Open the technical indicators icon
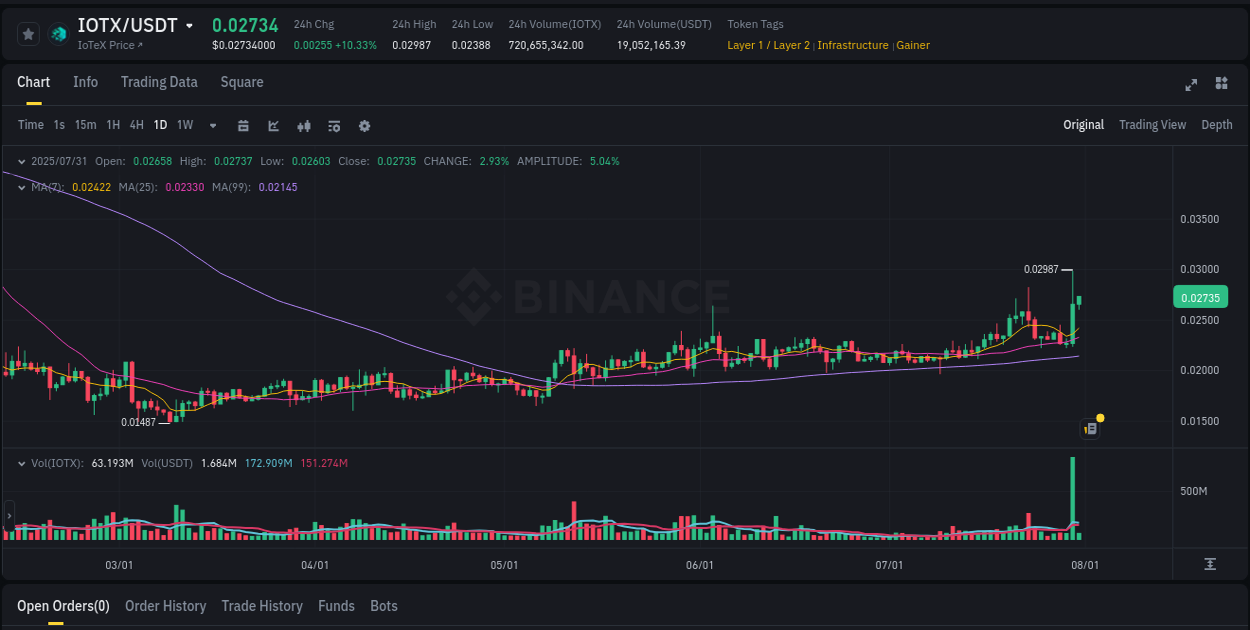The image size is (1250, 630). (303, 125)
